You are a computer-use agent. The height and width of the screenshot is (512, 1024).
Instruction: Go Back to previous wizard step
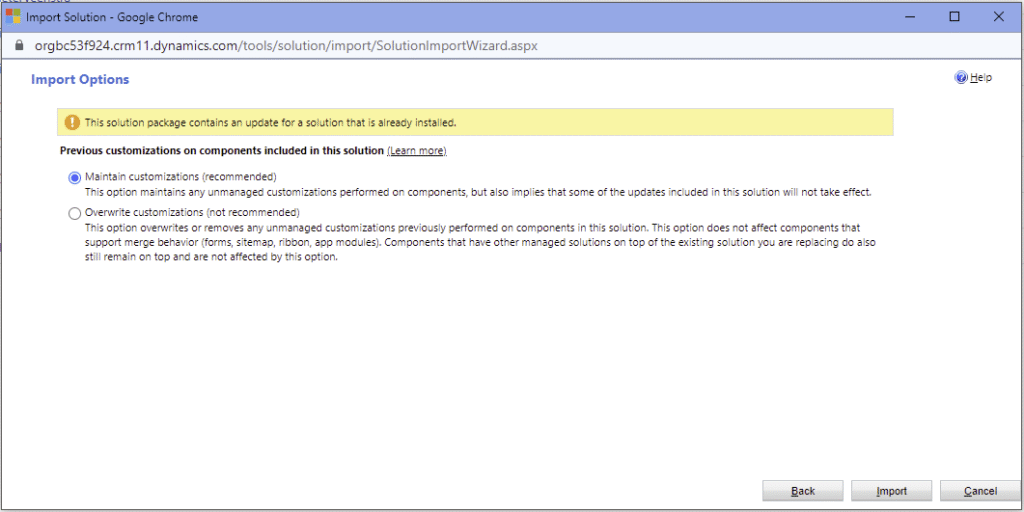tap(803, 491)
